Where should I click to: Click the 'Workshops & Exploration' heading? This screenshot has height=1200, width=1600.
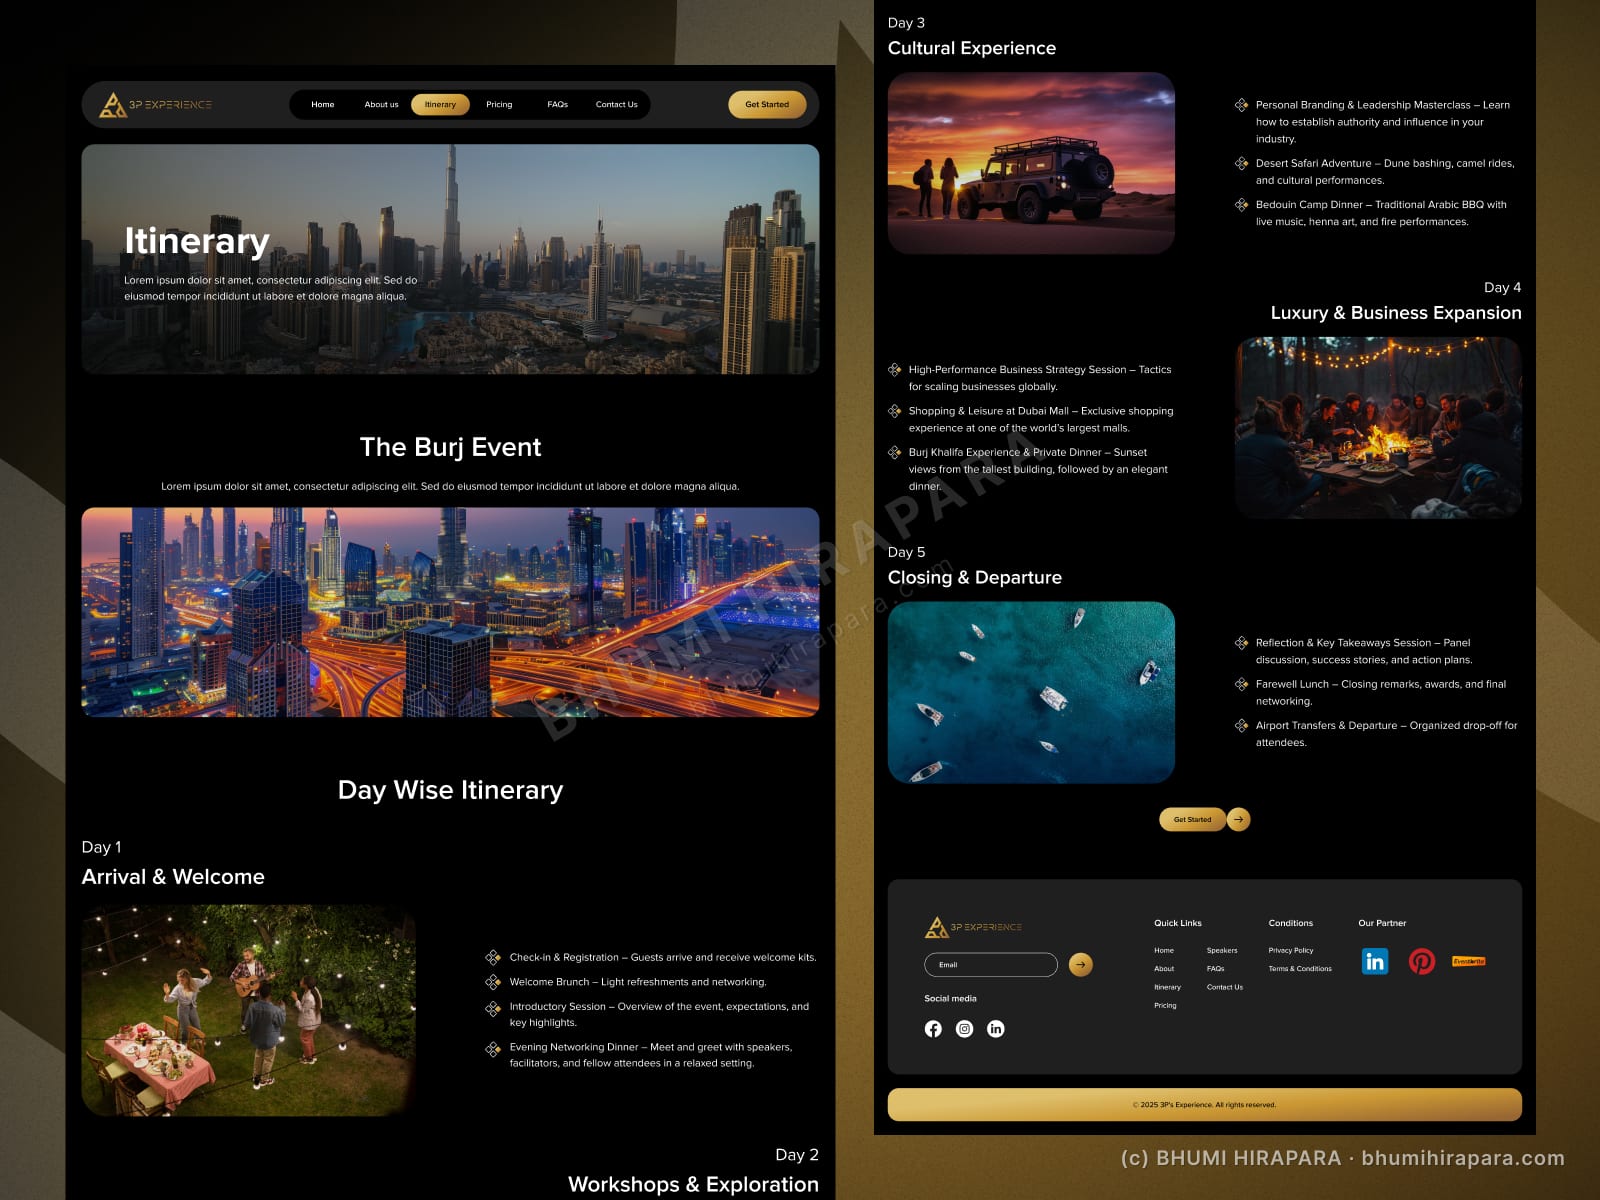(693, 1185)
